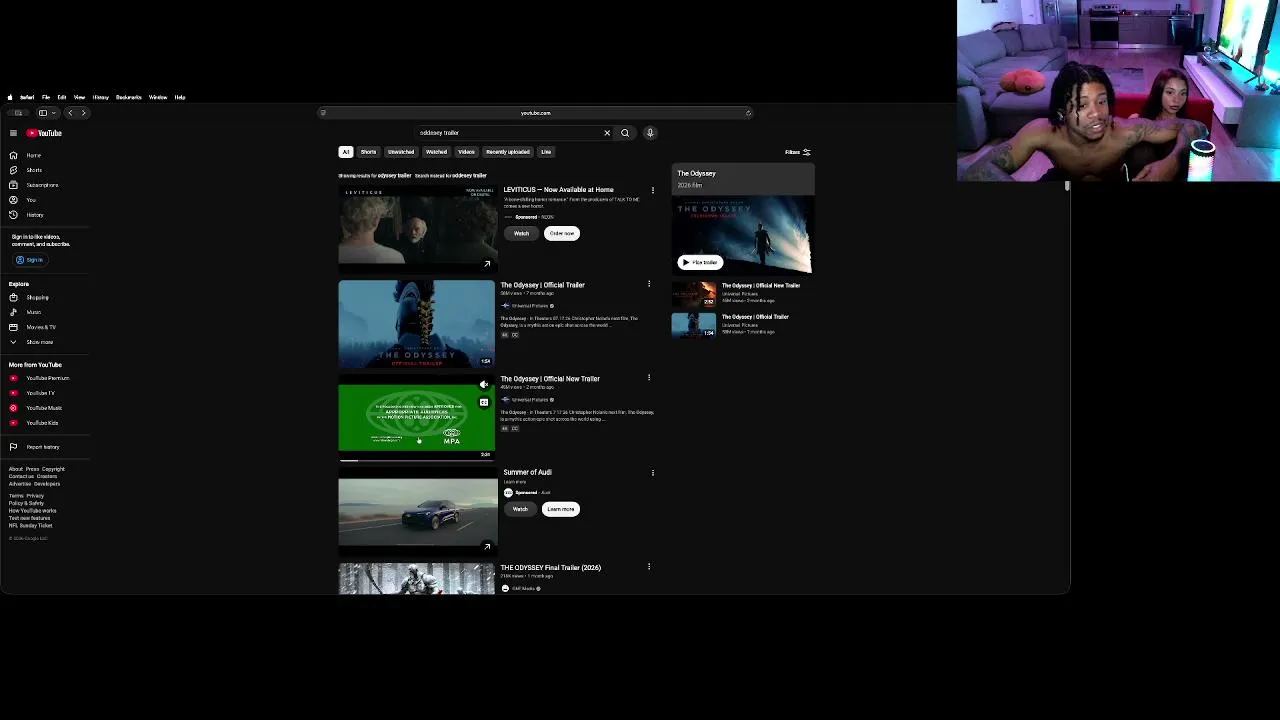Open the Apple menu
The height and width of the screenshot is (720, 1280).
pos(10,97)
